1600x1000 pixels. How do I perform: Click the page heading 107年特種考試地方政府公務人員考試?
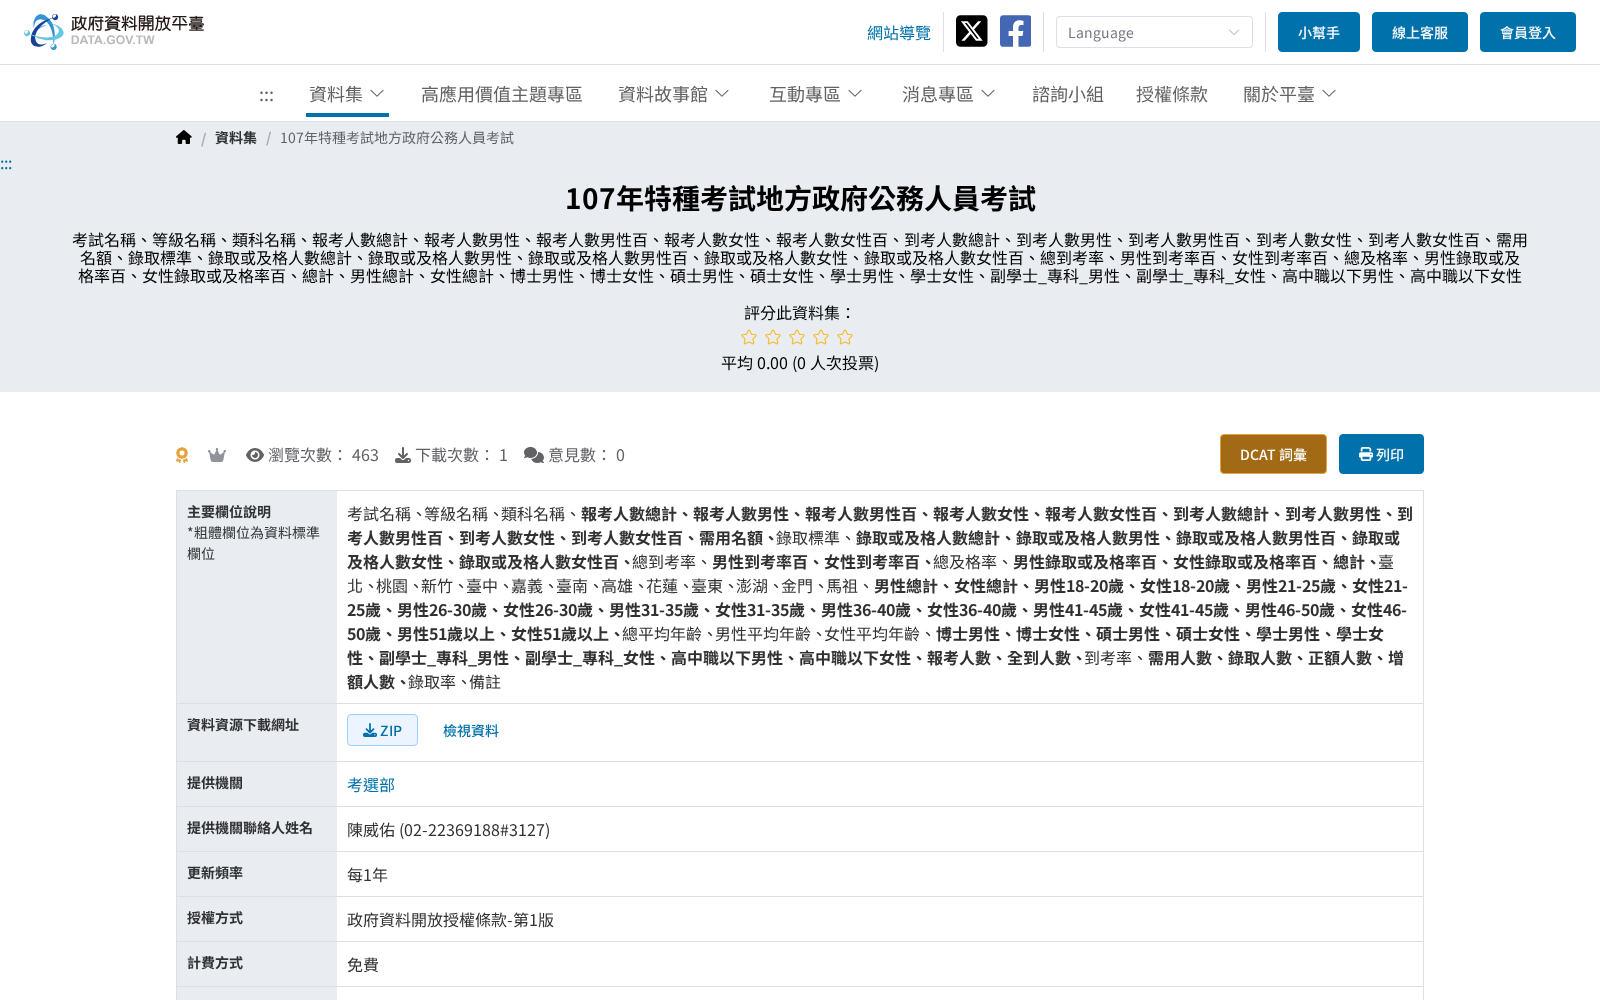coord(800,199)
